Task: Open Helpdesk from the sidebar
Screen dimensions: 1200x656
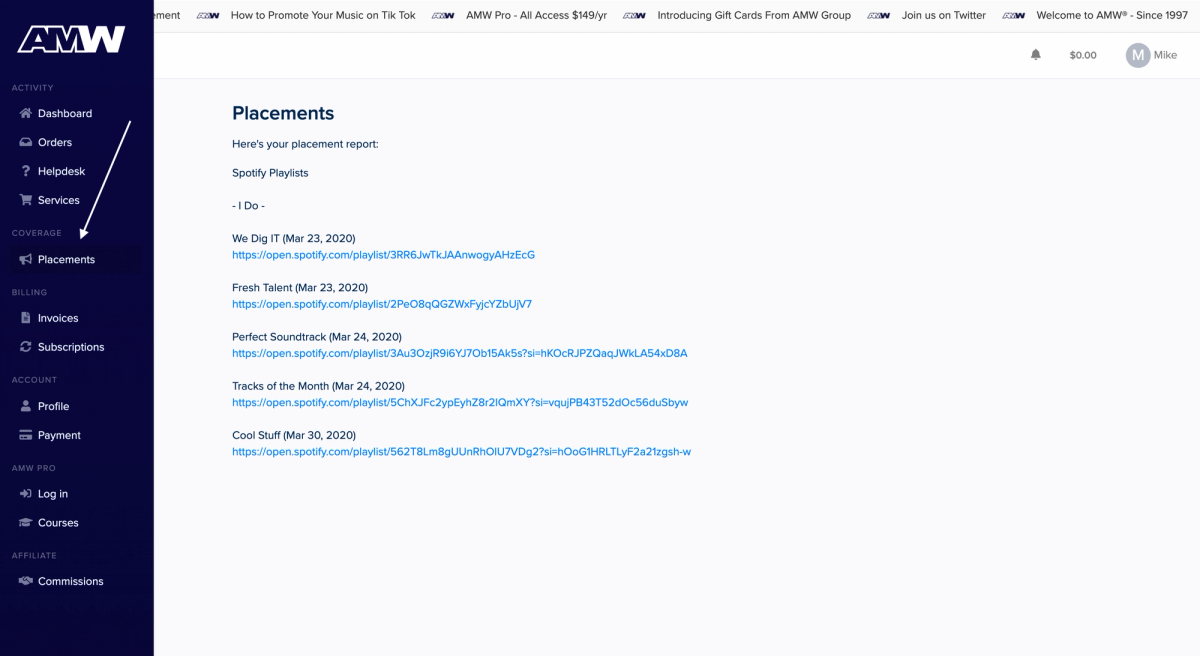Action: point(61,171)
